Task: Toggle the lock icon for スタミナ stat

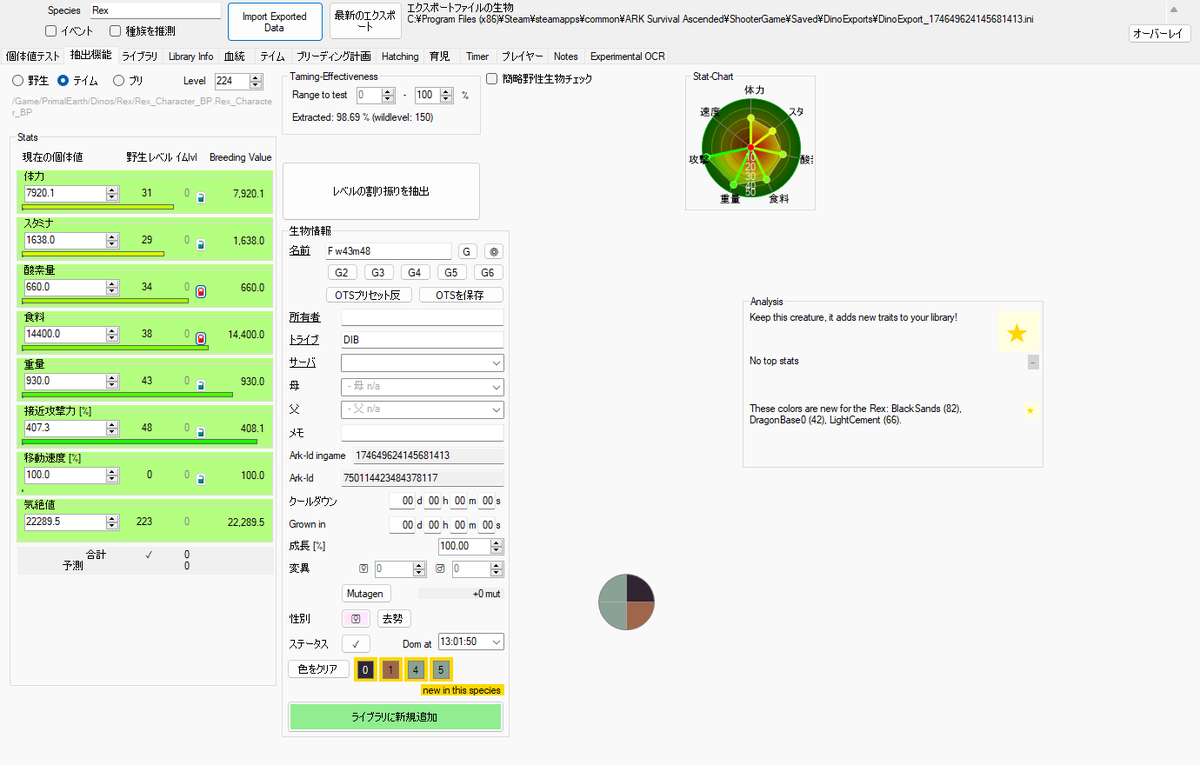Action: coord(200,244)
